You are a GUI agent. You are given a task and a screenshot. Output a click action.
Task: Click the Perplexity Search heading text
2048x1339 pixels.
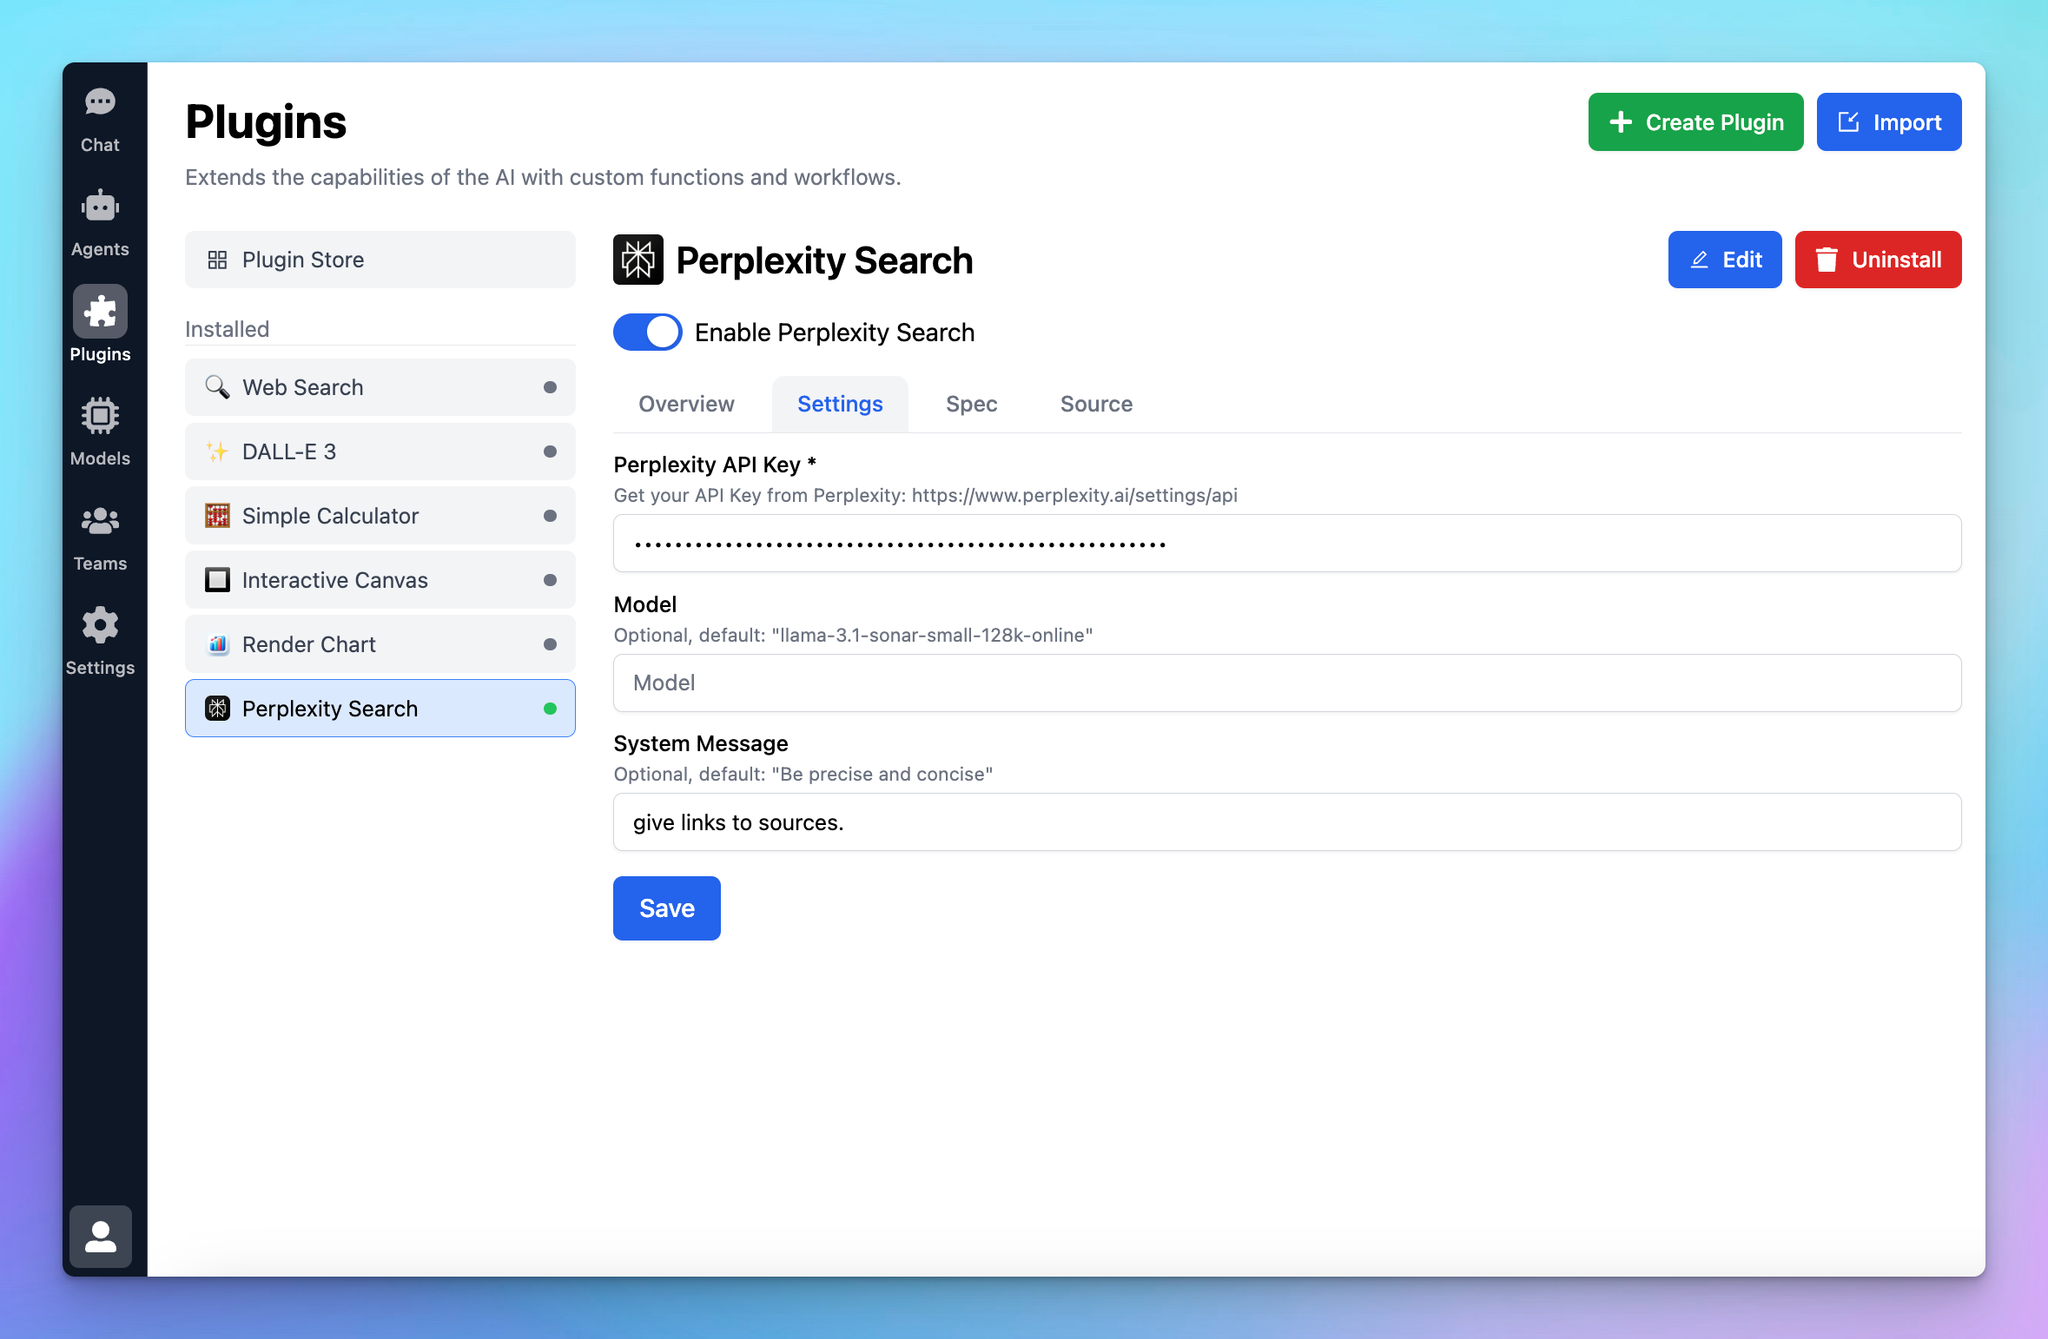click(x=824, y=260)
